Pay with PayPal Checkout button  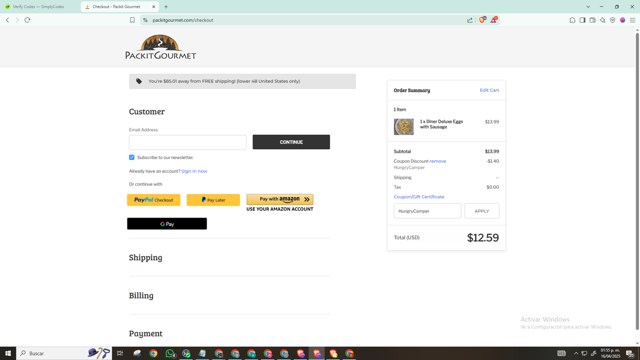pos(153,200)
